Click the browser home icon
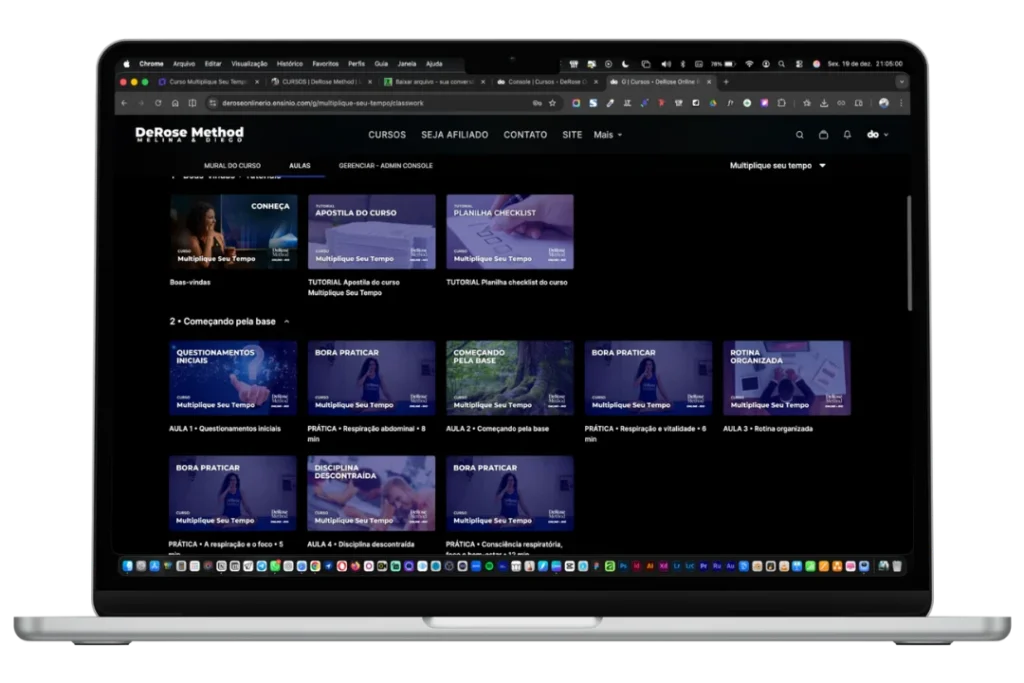 click(175, 103)
